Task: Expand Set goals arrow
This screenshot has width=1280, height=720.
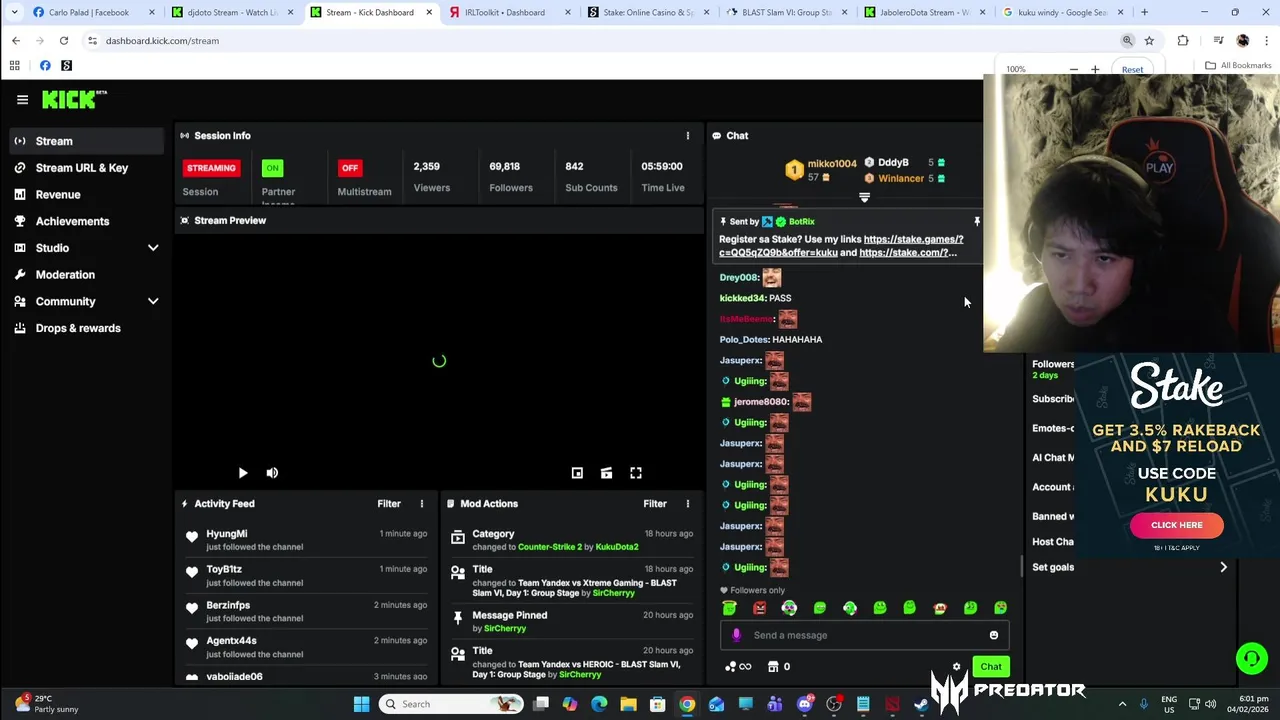Action: [1223, 568]
